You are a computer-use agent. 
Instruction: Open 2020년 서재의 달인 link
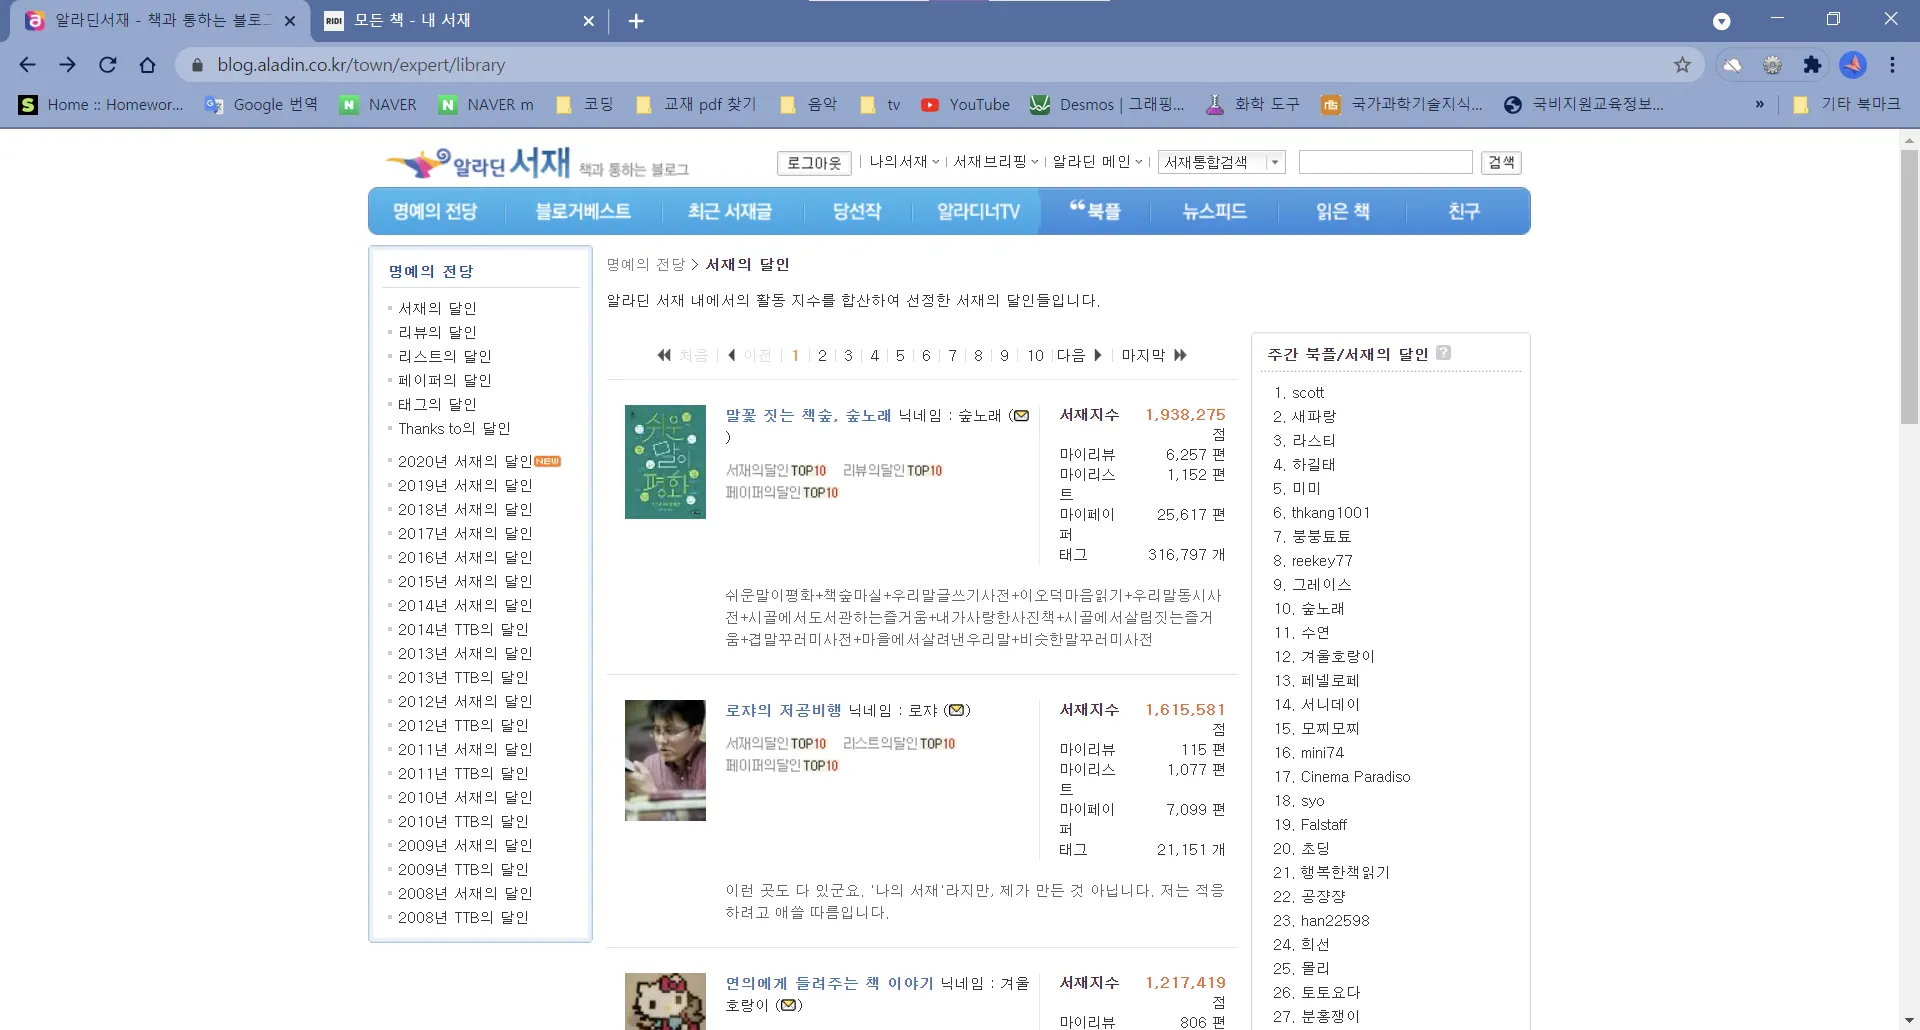click(x=465, y=462)
